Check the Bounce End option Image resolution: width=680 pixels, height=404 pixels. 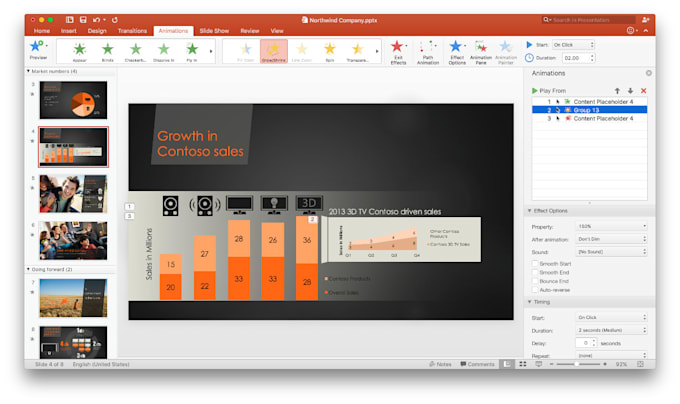click(535, 280)
